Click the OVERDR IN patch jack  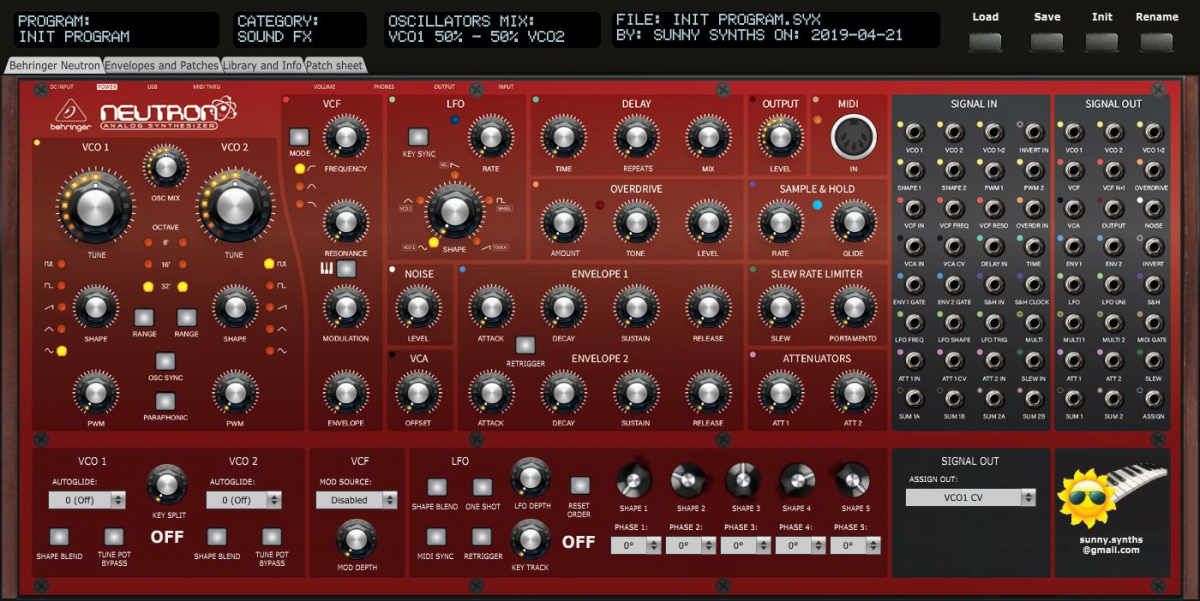1034,208
